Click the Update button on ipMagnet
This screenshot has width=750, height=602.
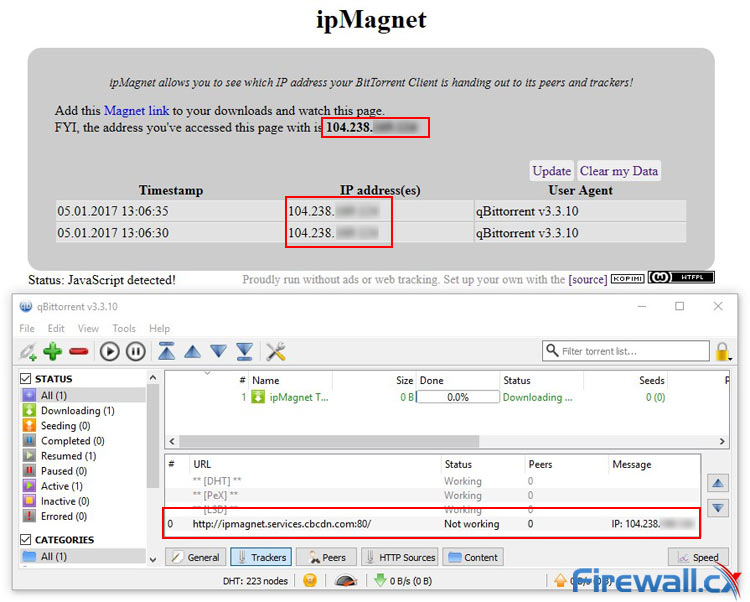pos(551,171)
